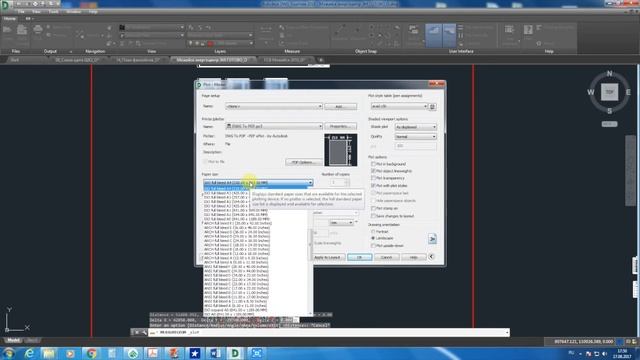
Task: Click the Help button in Plot dialog
Action: [x=413, y=257]
